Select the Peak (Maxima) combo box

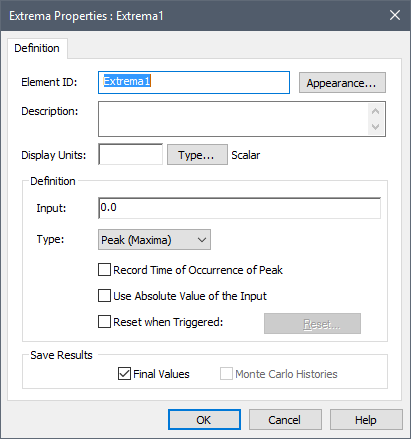(154, 240)
